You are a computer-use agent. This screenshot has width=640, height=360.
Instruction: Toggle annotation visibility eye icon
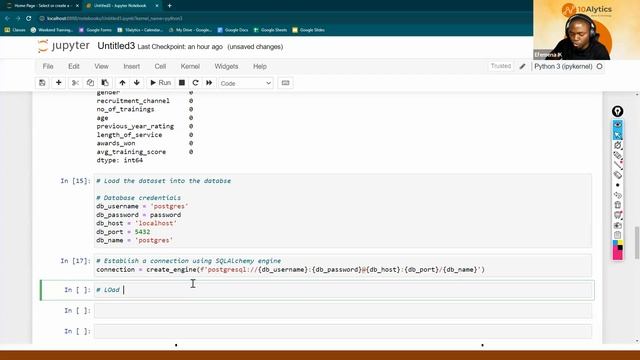pyautogui.click(x=618, y=124)
